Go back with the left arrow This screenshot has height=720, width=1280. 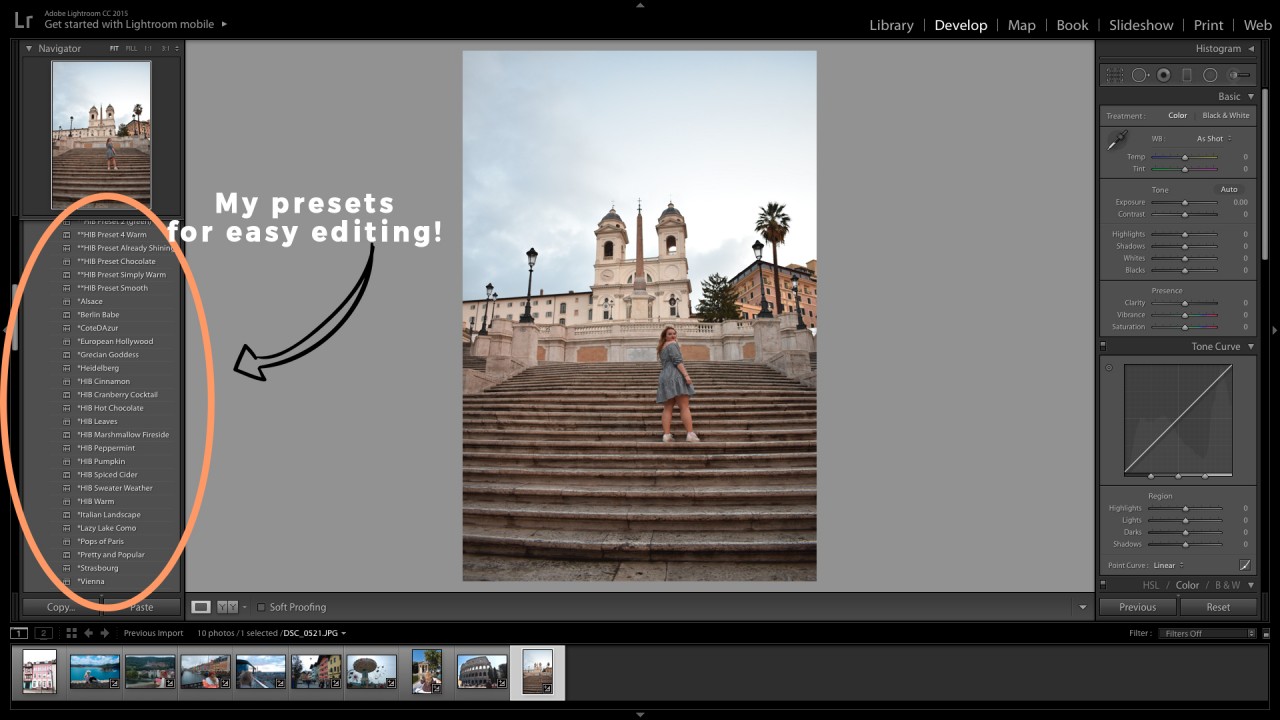pyautogui.click(x=88, y=633)
